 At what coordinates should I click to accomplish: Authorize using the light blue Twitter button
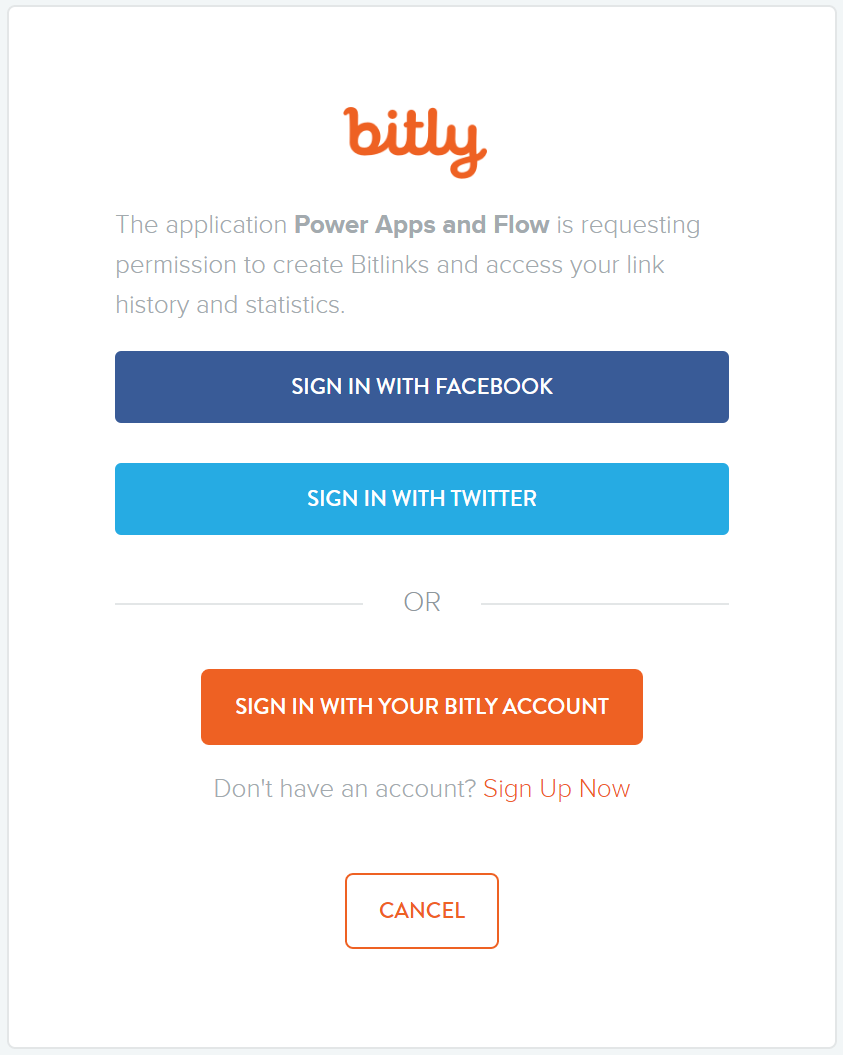click(421, 498)
